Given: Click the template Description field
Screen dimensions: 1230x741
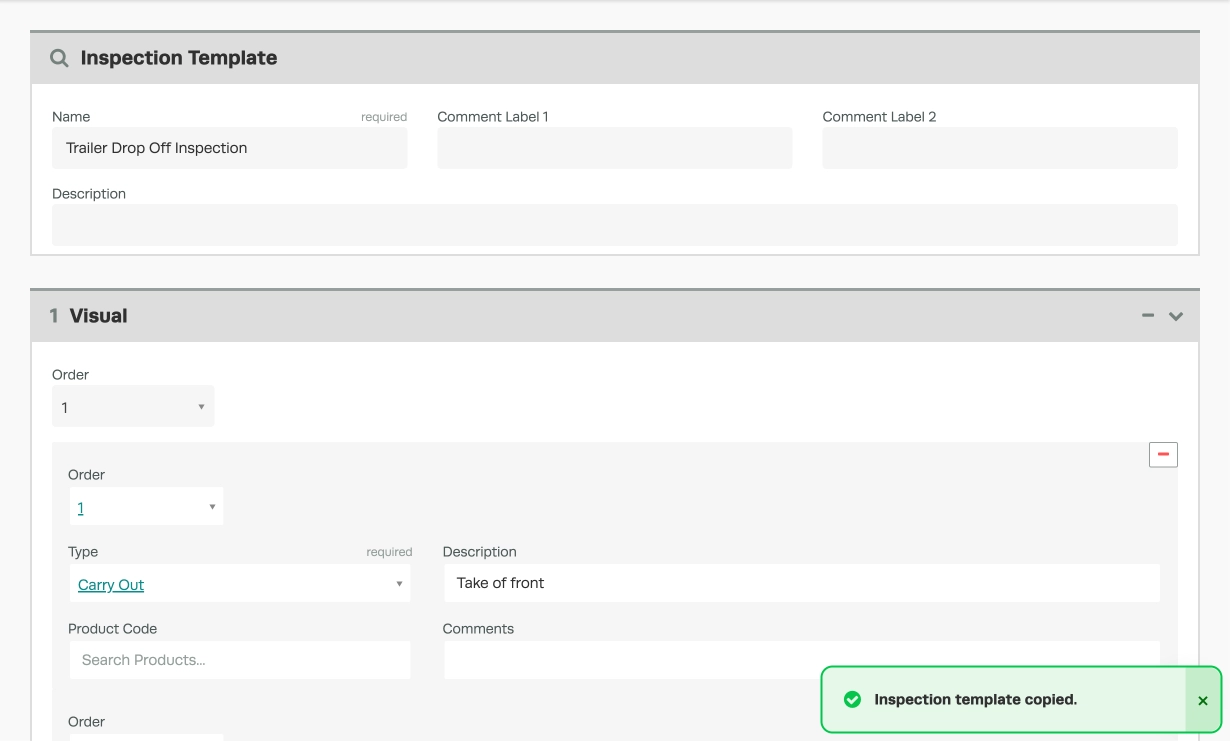Looking at the screenshot, I should 615,225.
